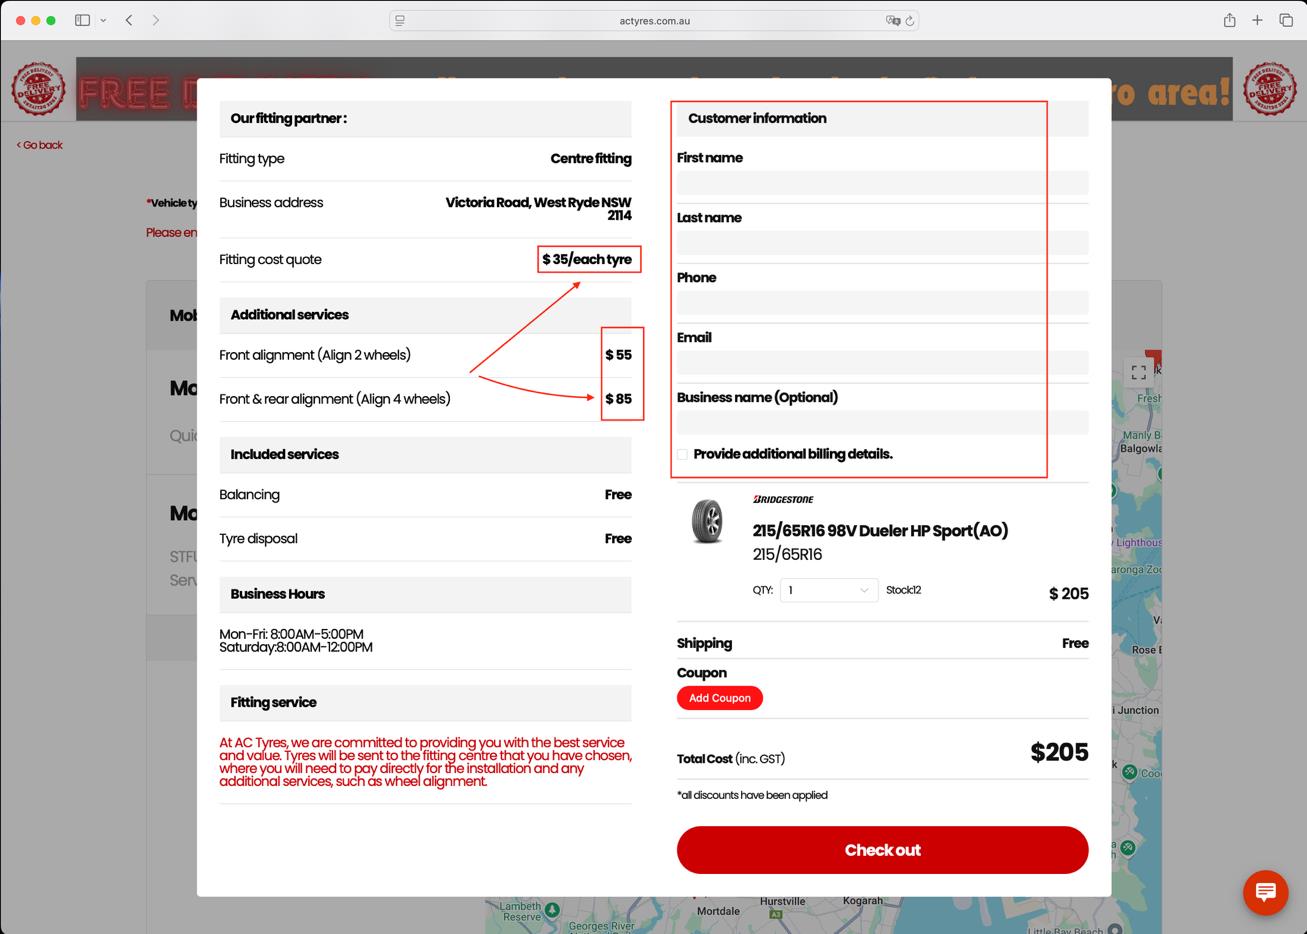The height and width of the screenshot is (934, 1307).
Task: Click the Add Coupon button
Action: coord(719,698)
